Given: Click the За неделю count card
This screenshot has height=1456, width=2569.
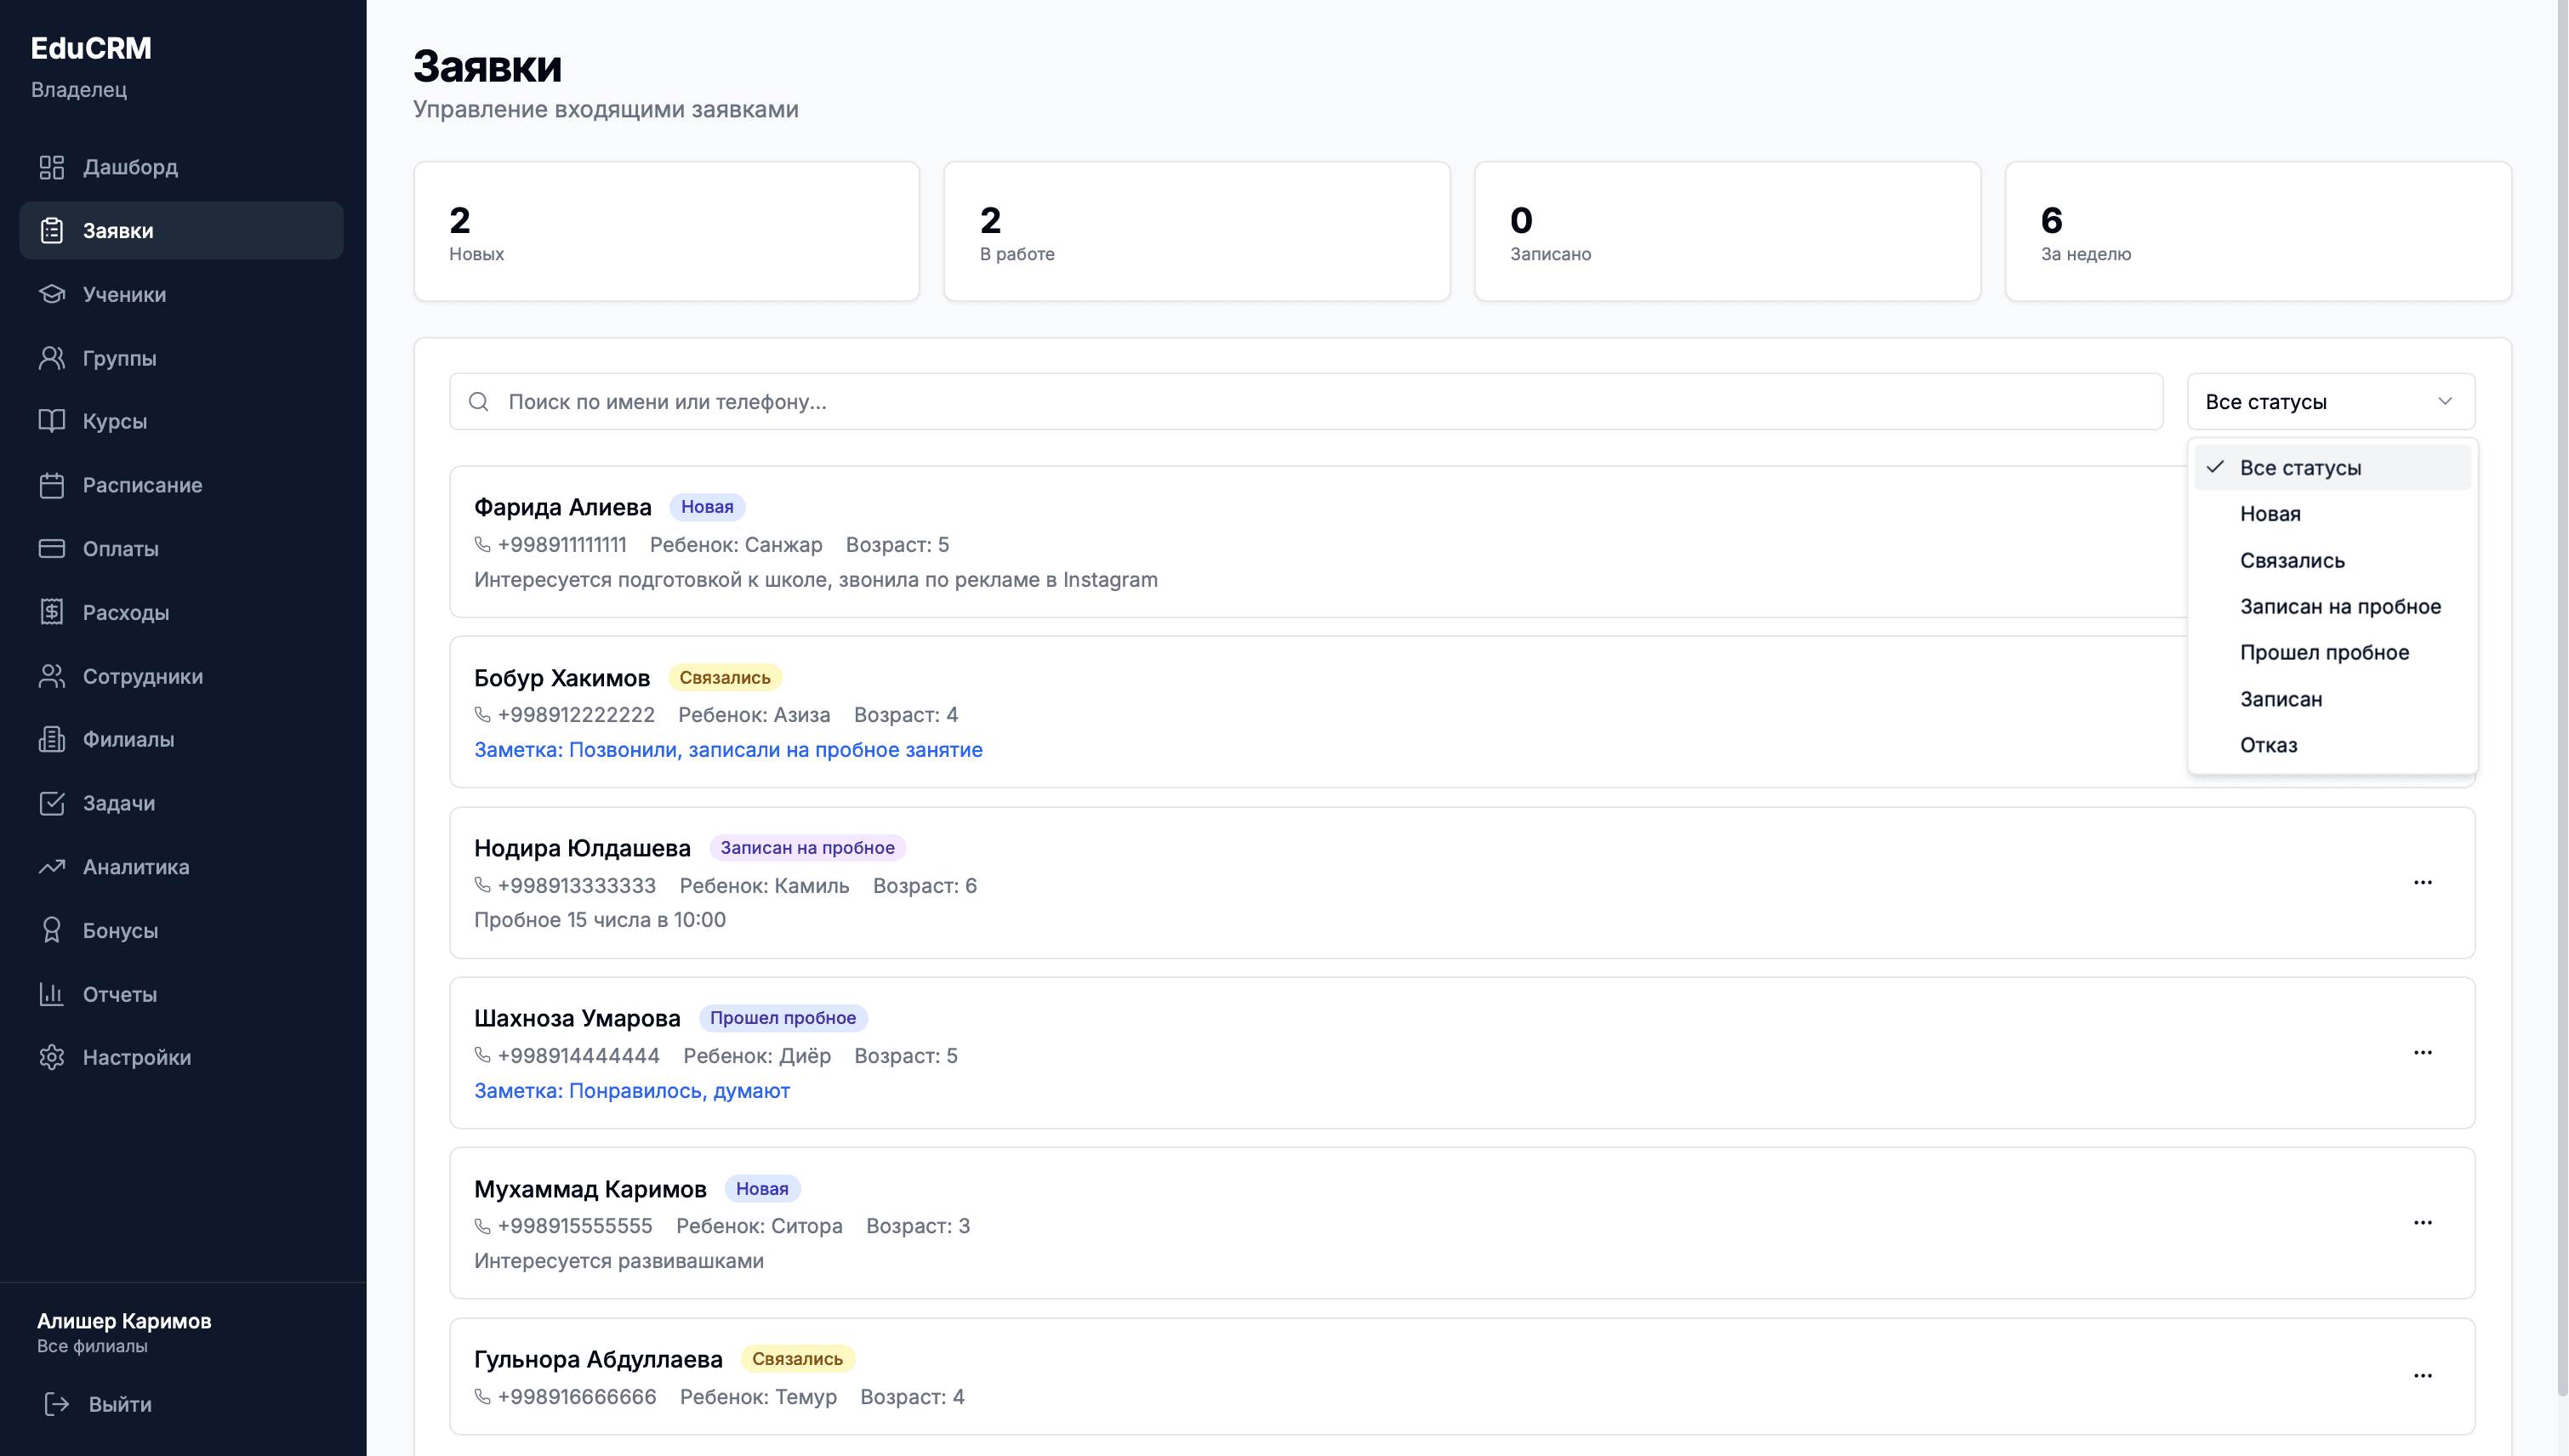Looking at the screenshot, I should coord(2258,231).
